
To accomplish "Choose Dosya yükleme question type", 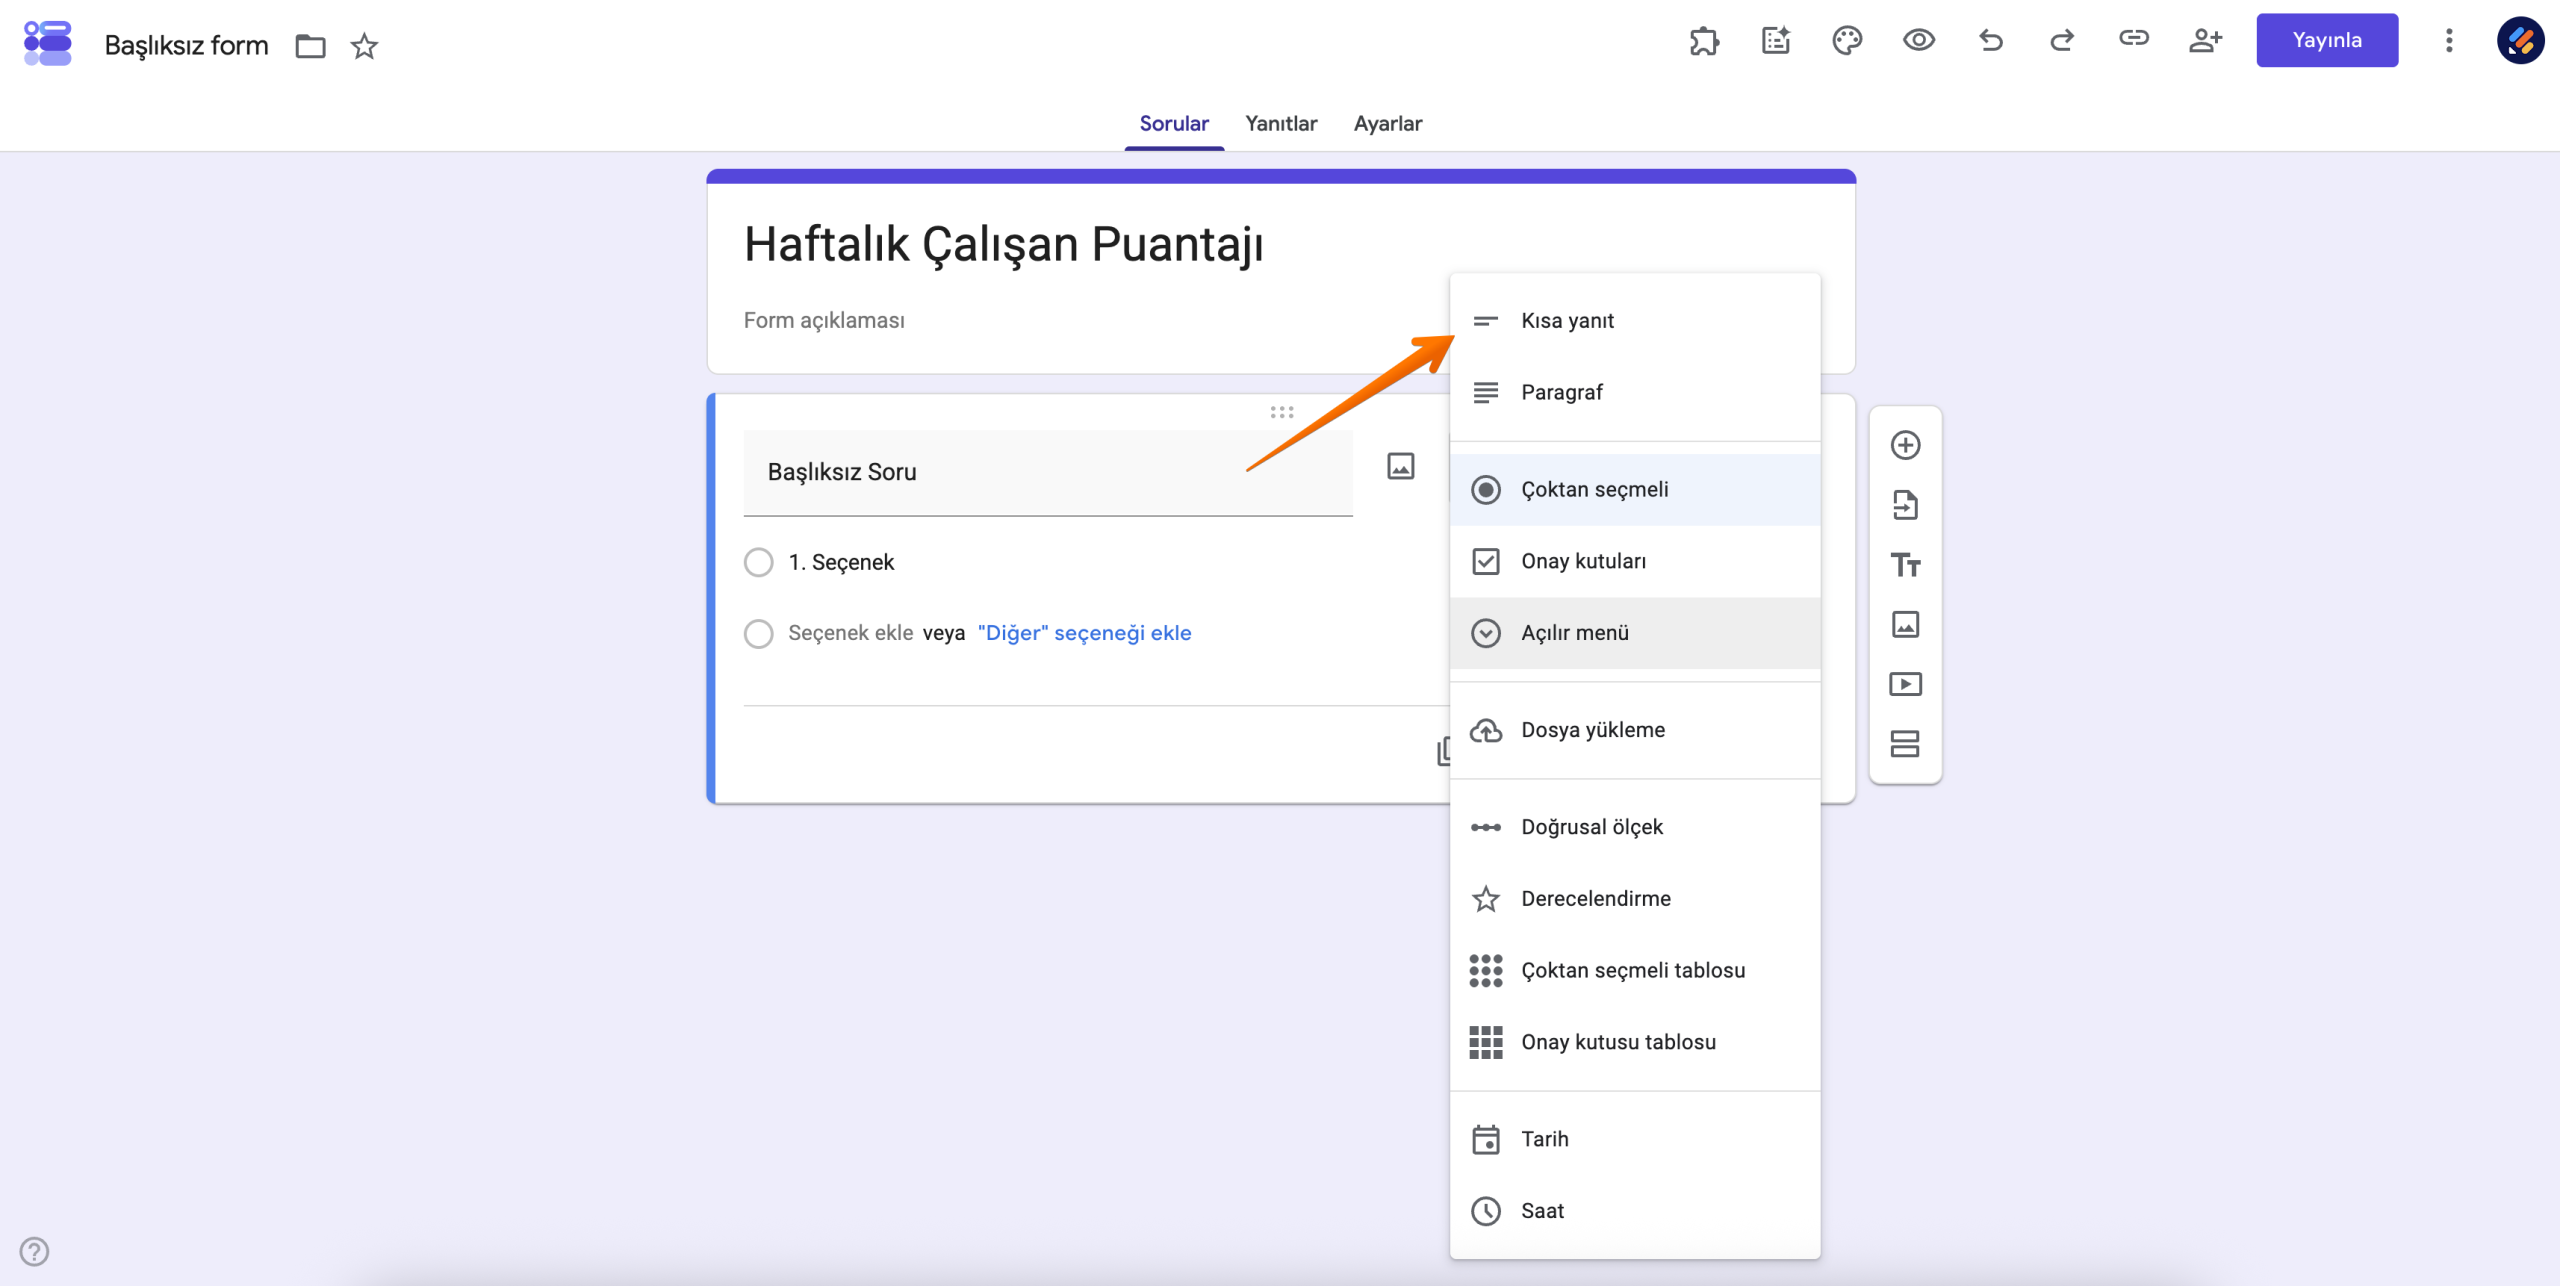I will 1635,730.
